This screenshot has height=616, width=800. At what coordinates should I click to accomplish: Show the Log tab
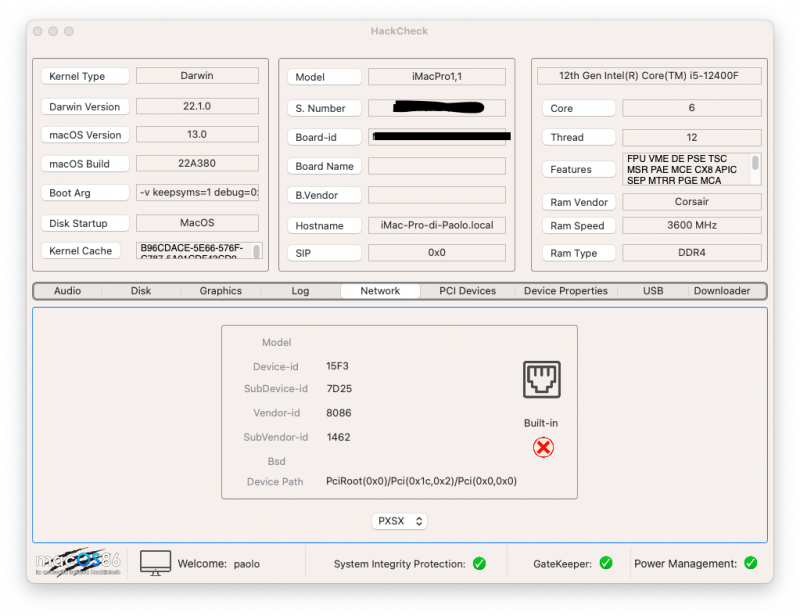tap(300, 291)
